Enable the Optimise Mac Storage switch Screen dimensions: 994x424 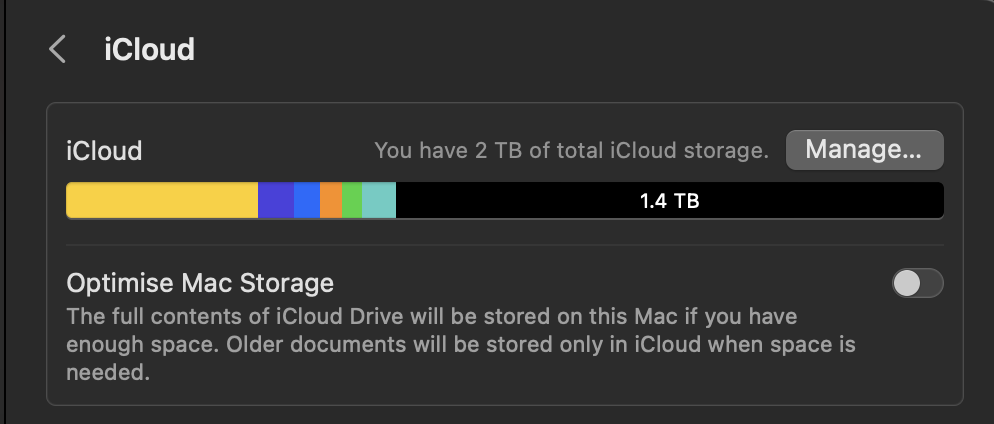917,283
